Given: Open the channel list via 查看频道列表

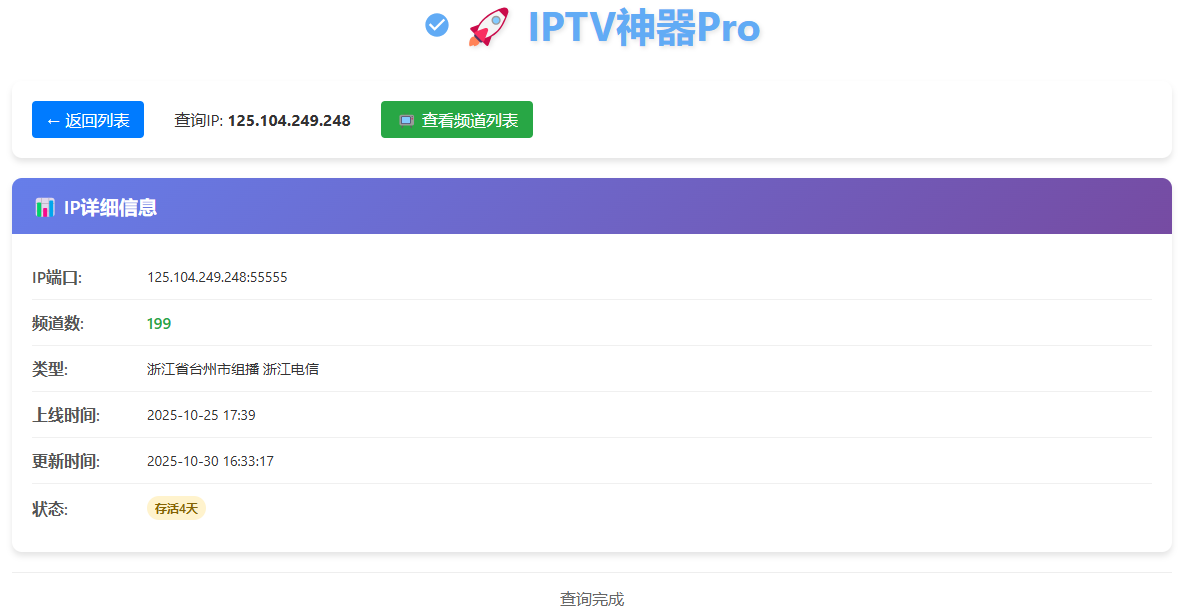Looking at the screenshot, I should tap(456, 119).
